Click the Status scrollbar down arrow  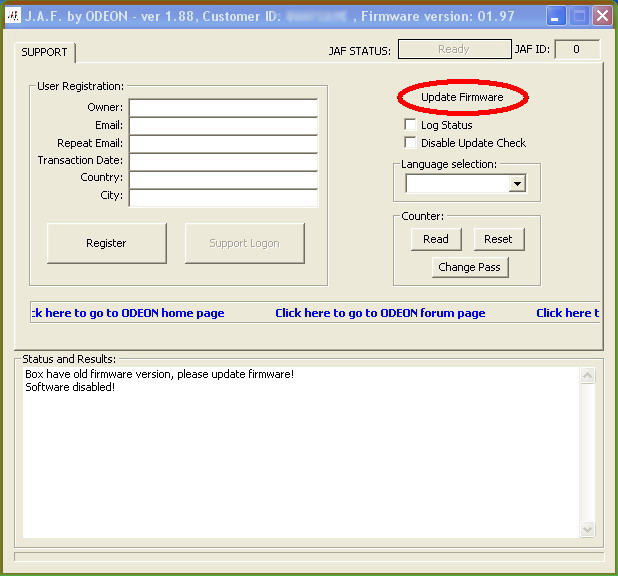587,529
